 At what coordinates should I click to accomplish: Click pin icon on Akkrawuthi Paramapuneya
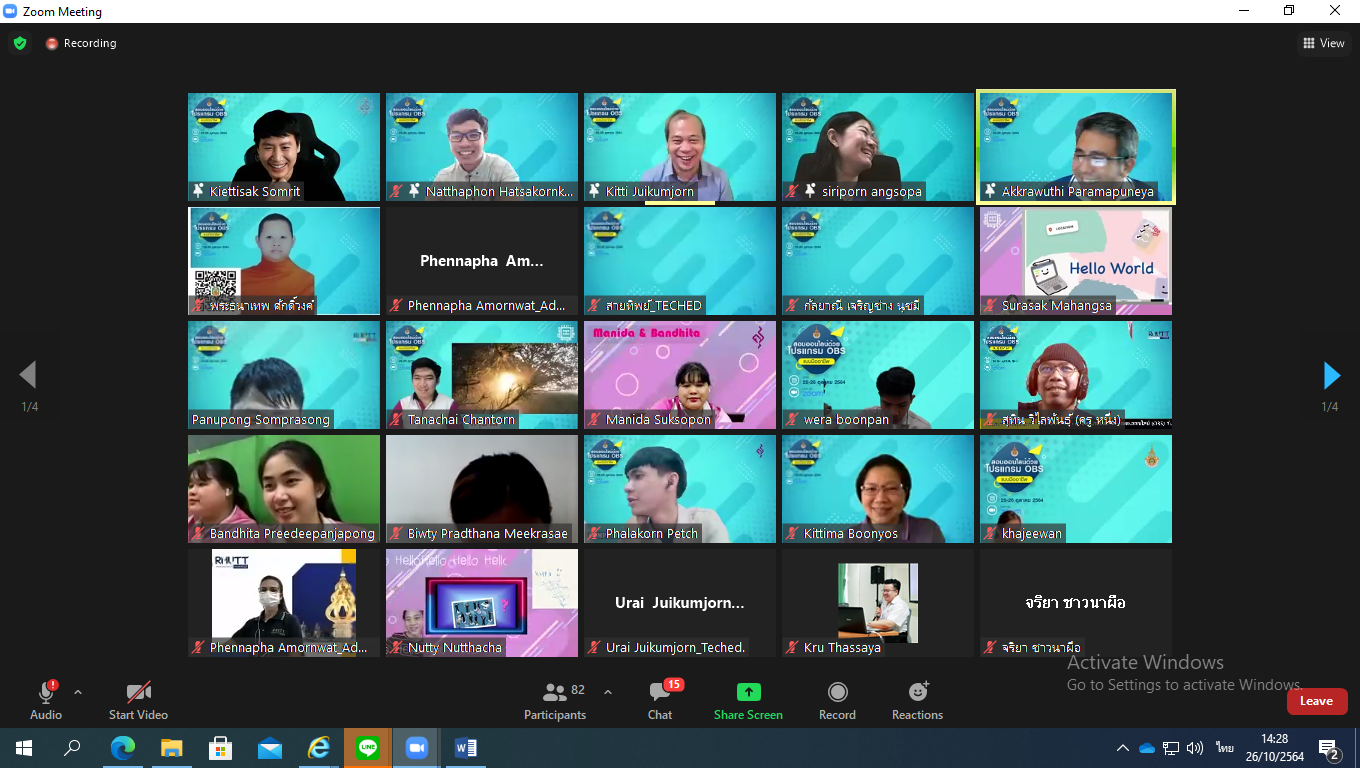[990, 190]
